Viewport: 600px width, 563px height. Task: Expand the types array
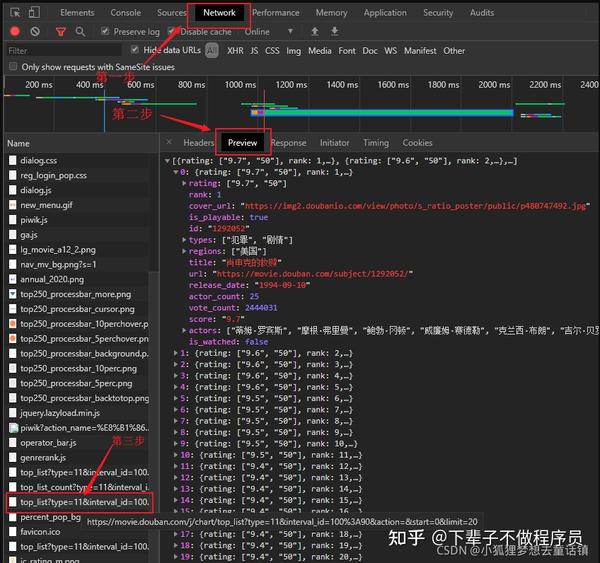(x=184, y=240)
